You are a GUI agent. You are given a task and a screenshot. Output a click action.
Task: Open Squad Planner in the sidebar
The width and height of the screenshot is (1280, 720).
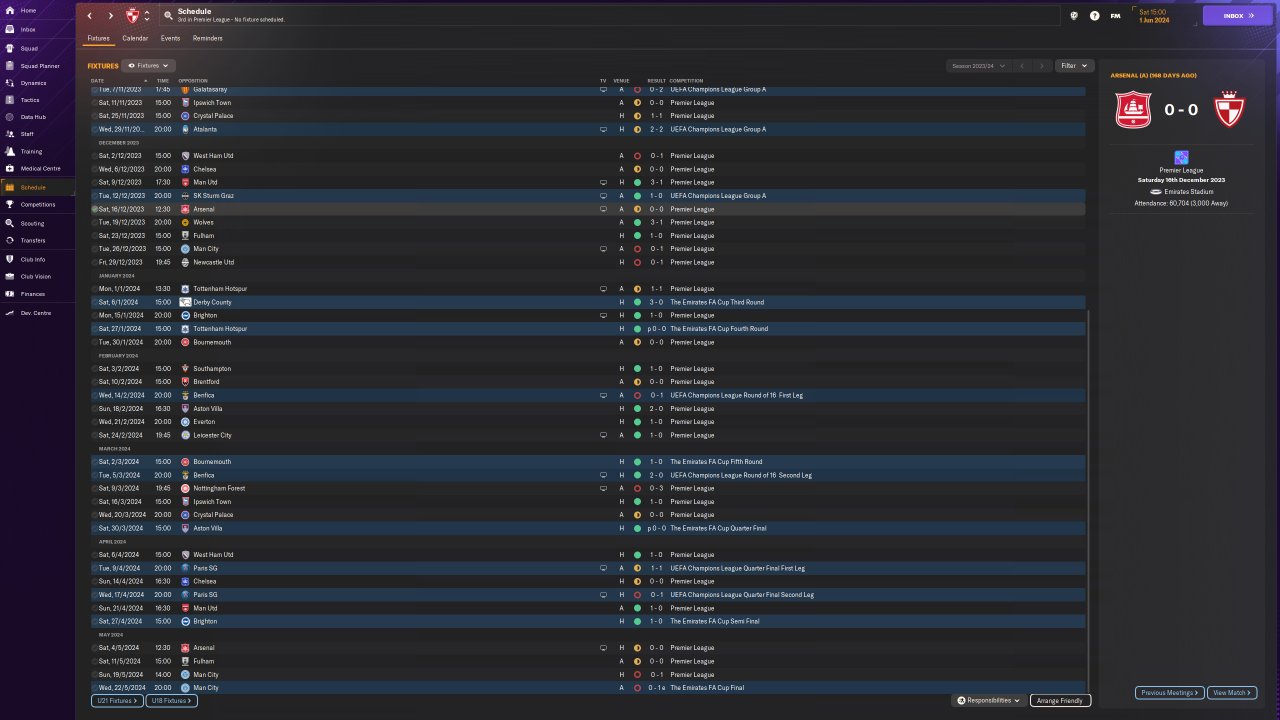point(37,66)
